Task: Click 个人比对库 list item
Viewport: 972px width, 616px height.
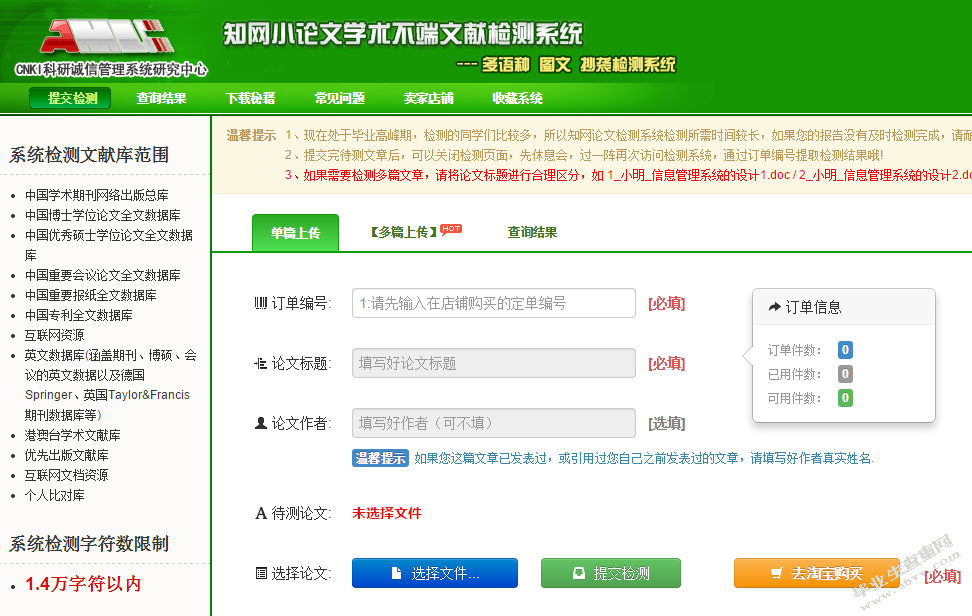Action: click(55, 495)
